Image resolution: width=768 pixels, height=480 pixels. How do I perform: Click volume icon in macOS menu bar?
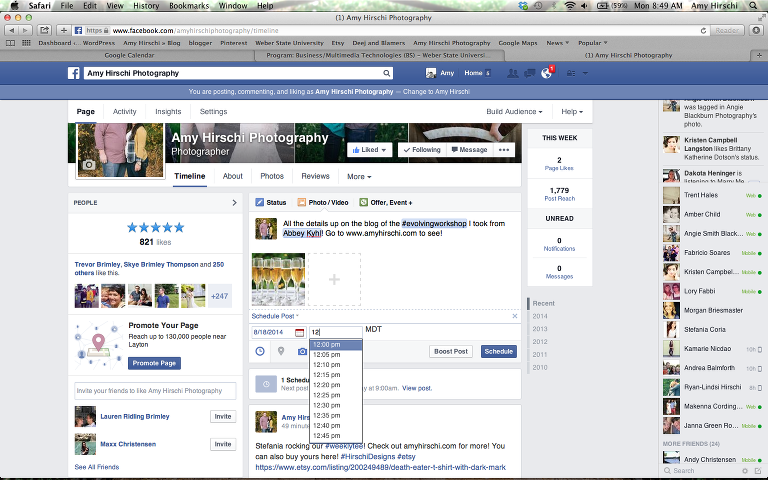coord(584,6)
